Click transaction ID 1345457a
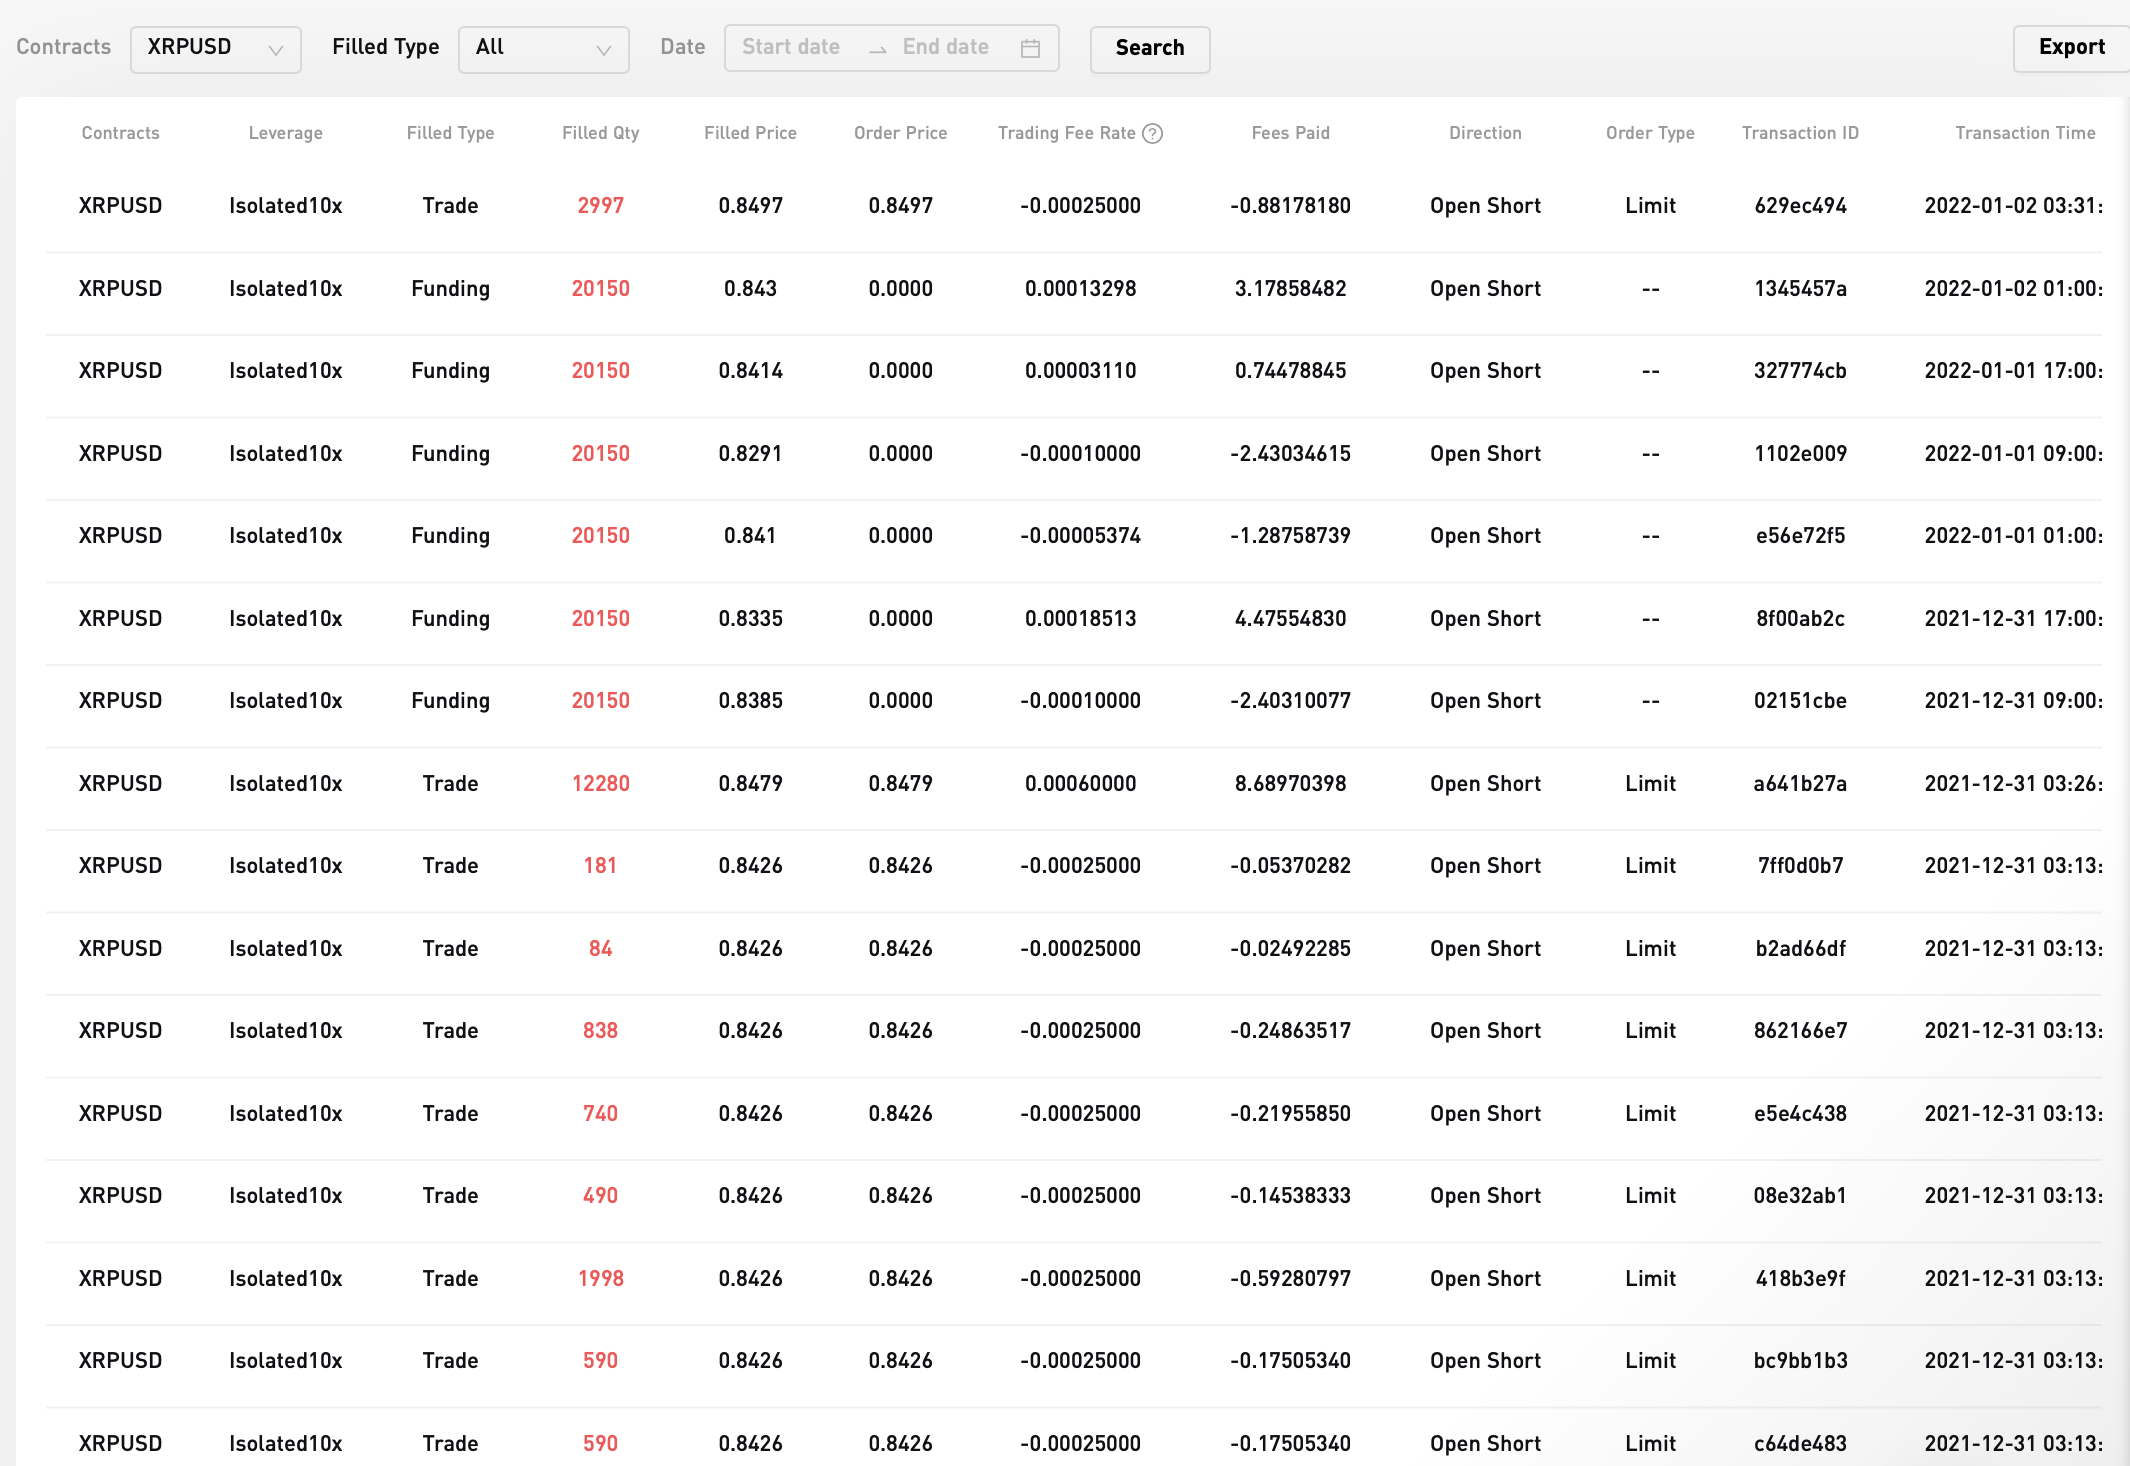This screenshot has height=1466, width=2130. click(x=1799, y=289)
